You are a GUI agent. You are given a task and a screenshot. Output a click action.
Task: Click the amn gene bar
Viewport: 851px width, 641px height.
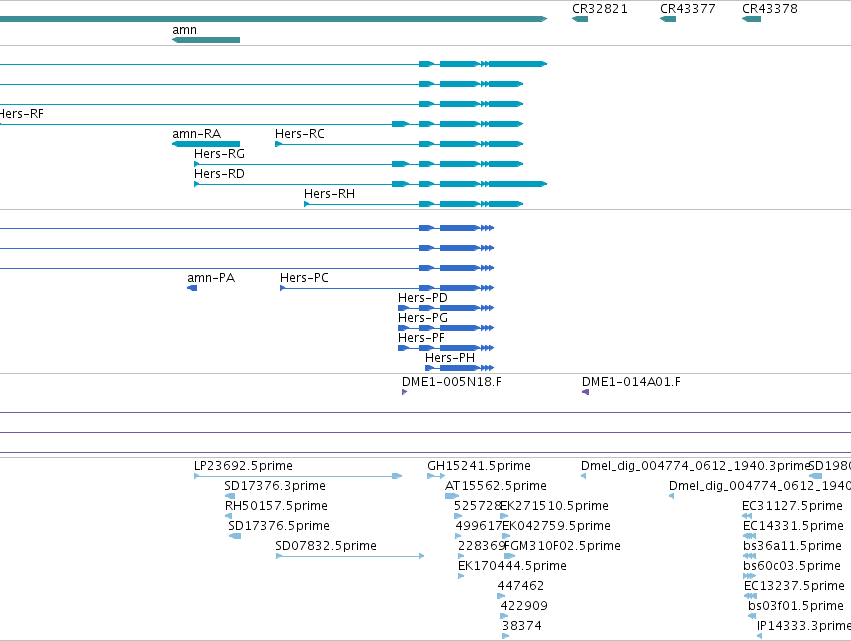[x=206, y=40]
